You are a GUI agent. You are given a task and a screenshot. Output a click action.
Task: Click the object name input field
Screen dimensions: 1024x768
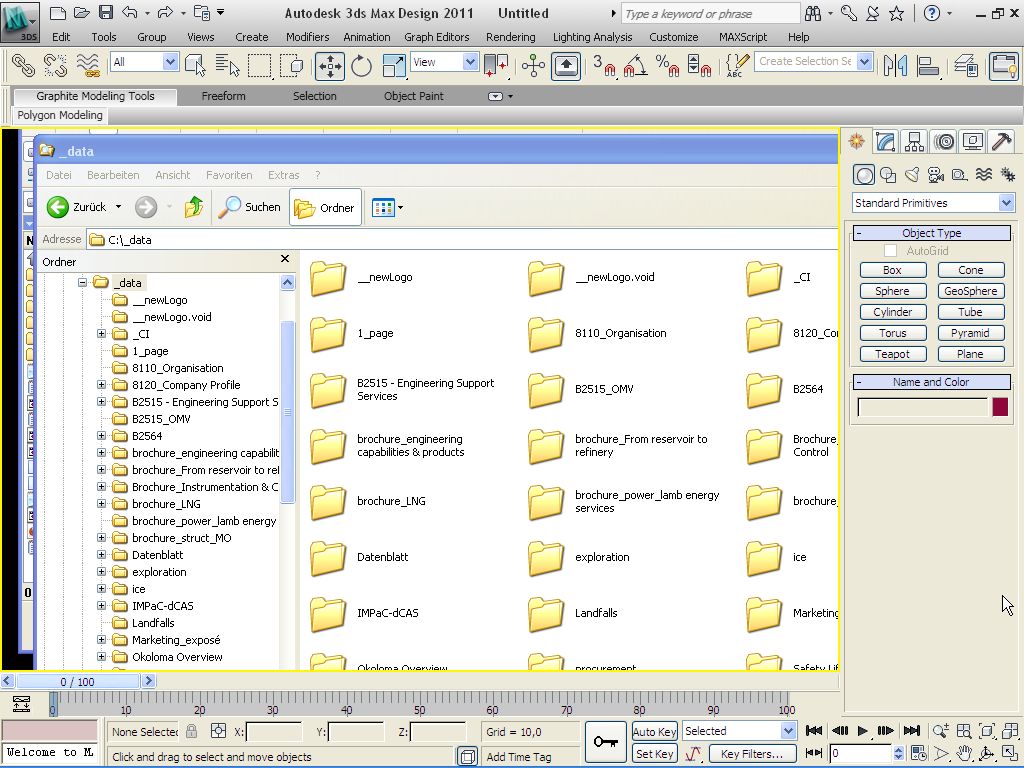tap(923, 408)
